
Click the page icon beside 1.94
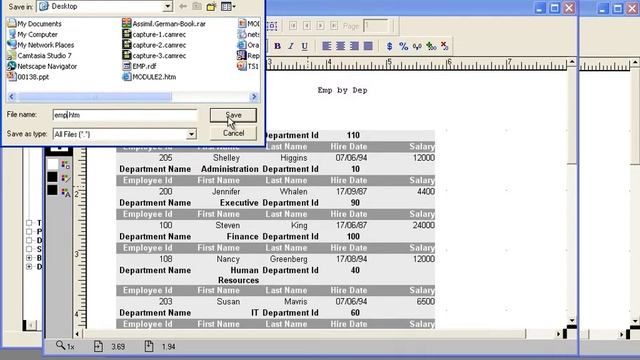point(149,346)
